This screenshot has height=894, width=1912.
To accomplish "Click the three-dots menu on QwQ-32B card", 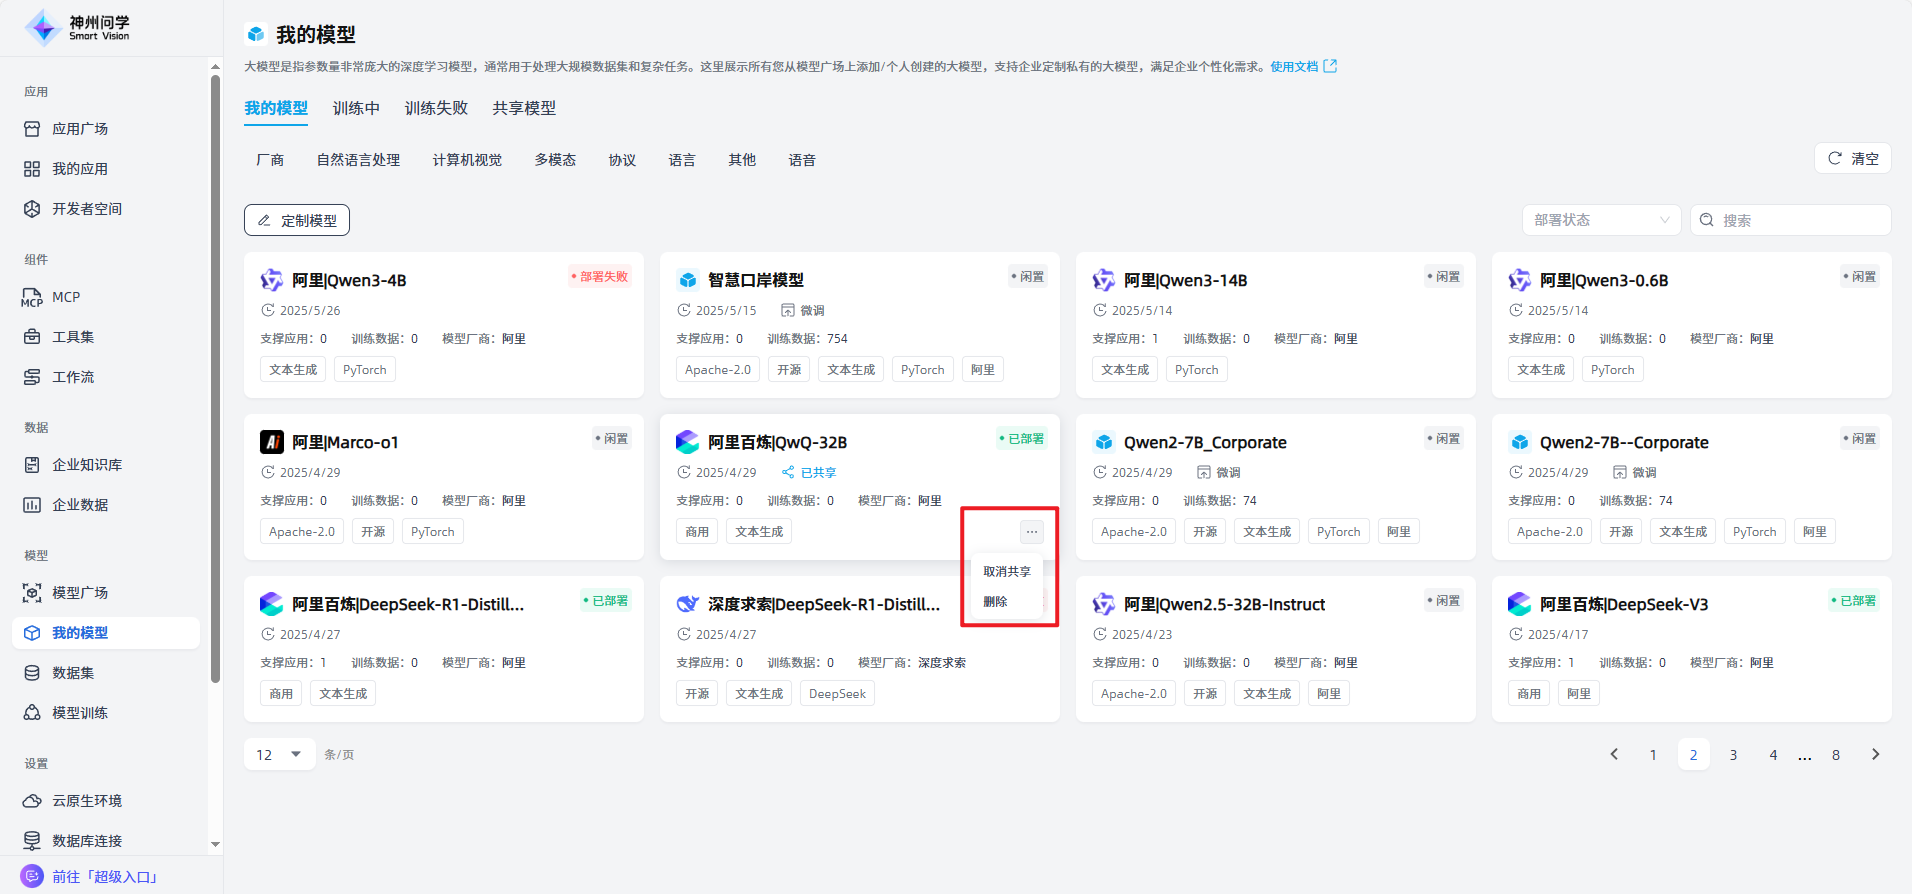I will [1031, 532].
